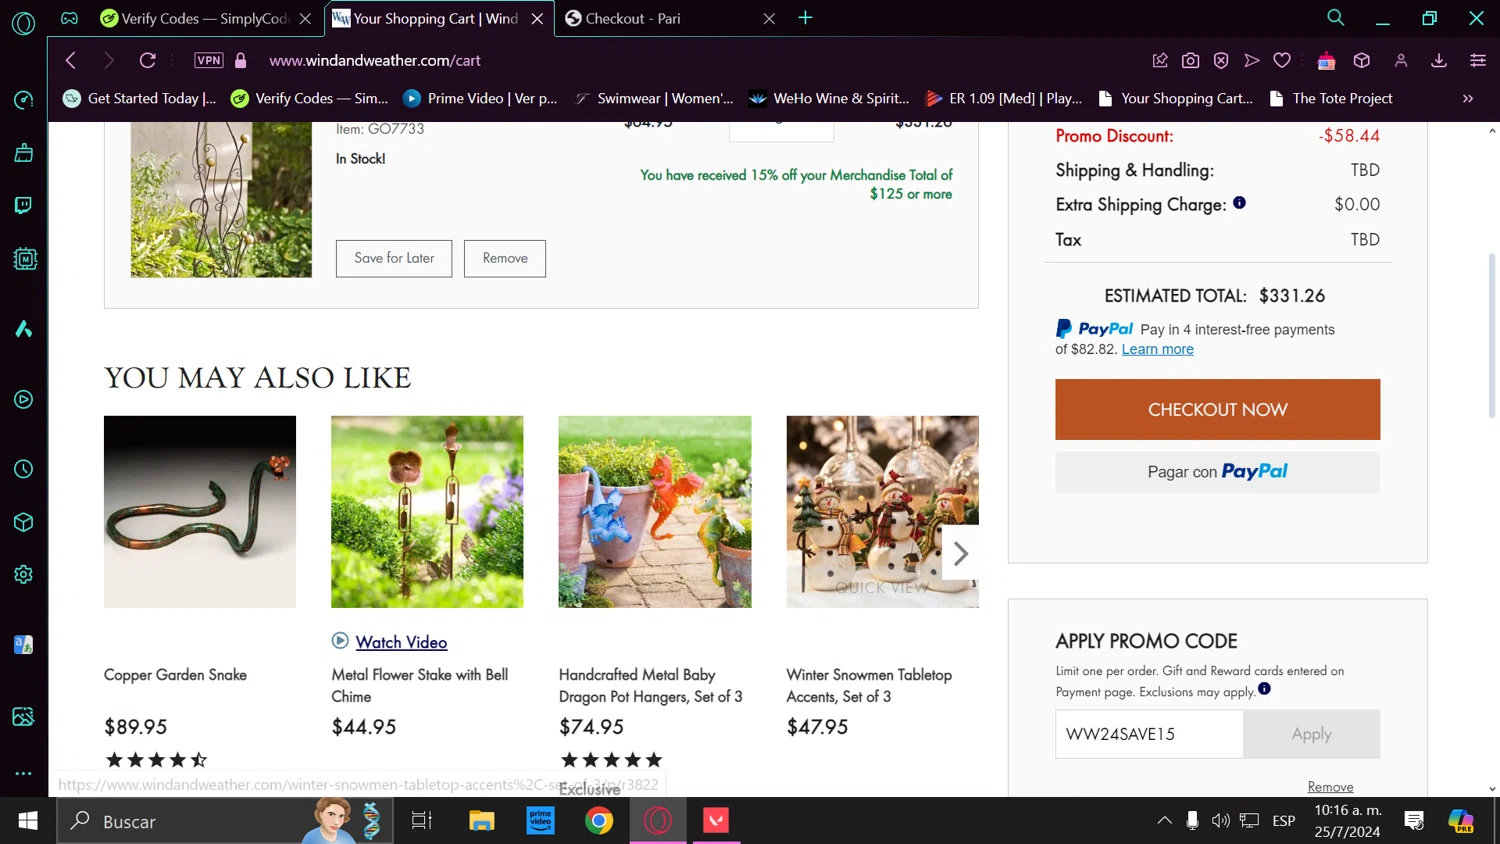Click the padlock site security icon

tap(241, 60)
